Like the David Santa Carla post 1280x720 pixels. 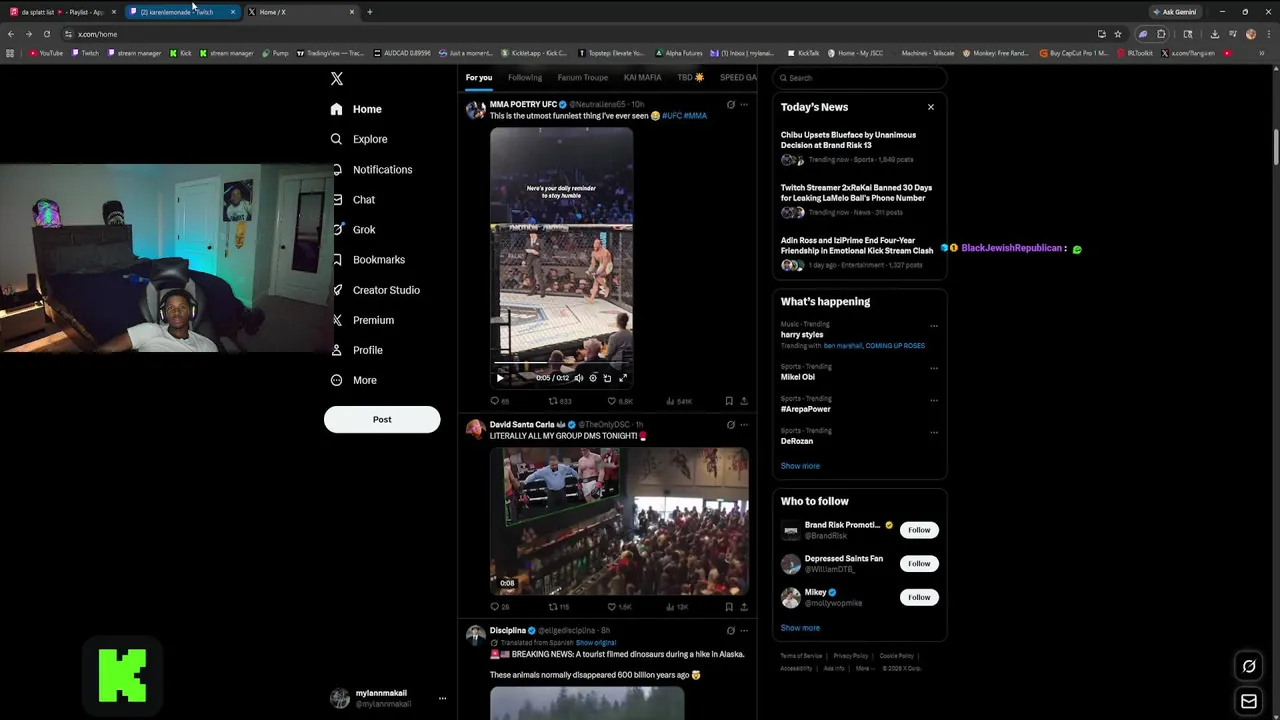(620, 607)
